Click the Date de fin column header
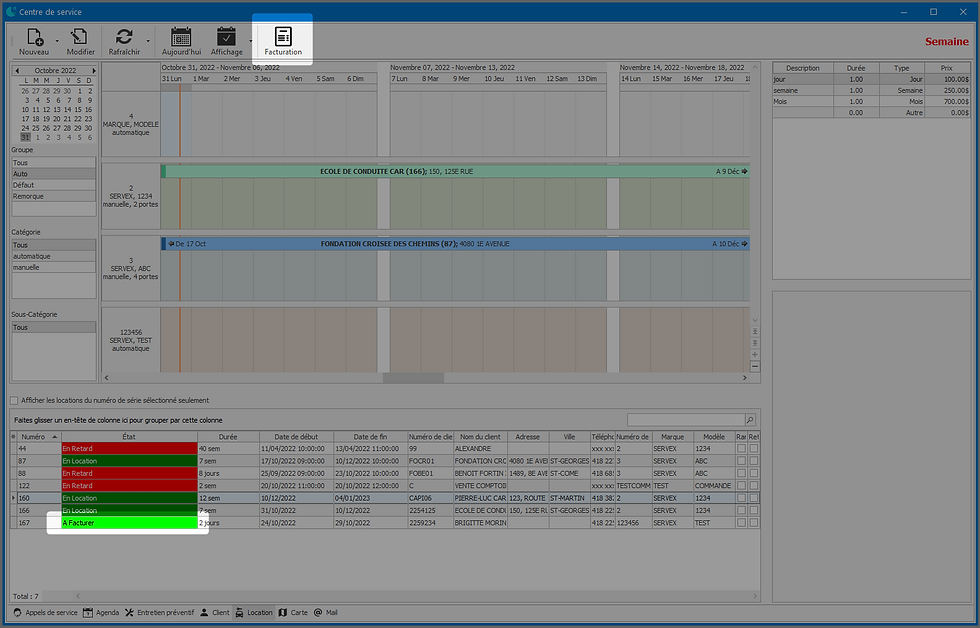Image resolution: width=980 pixels, height=628 pixels. [370, 437]
